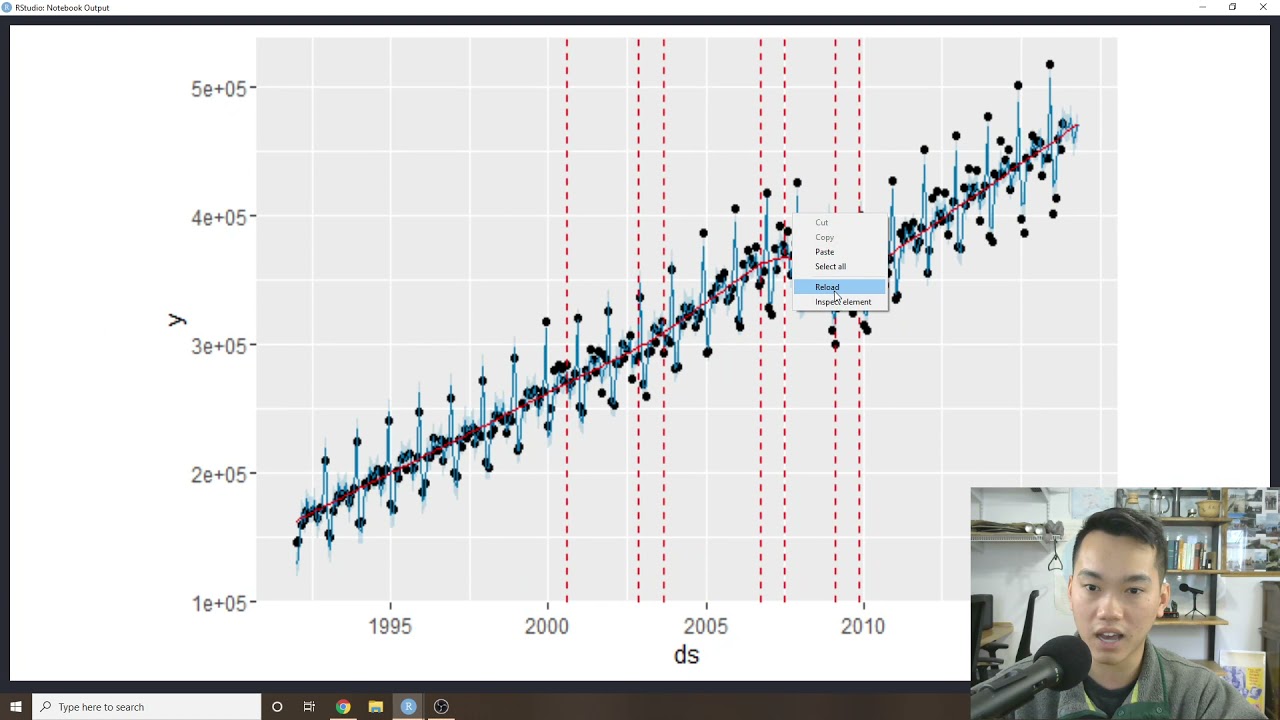Open Task View

(310, 707)
